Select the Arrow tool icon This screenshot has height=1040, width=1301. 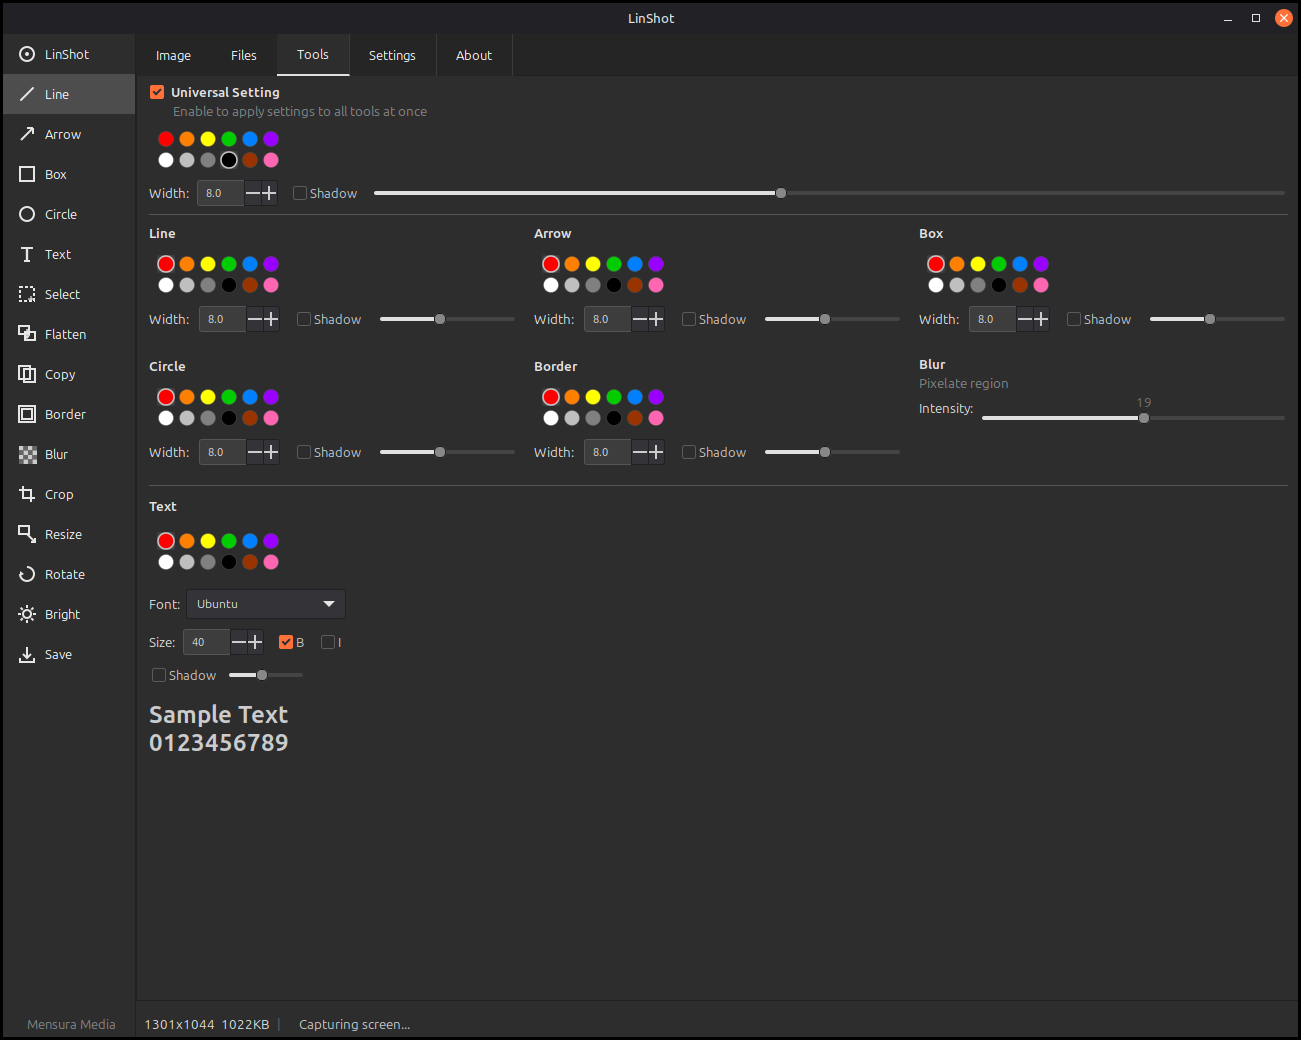pyautogui.click(x=27, y=134)
